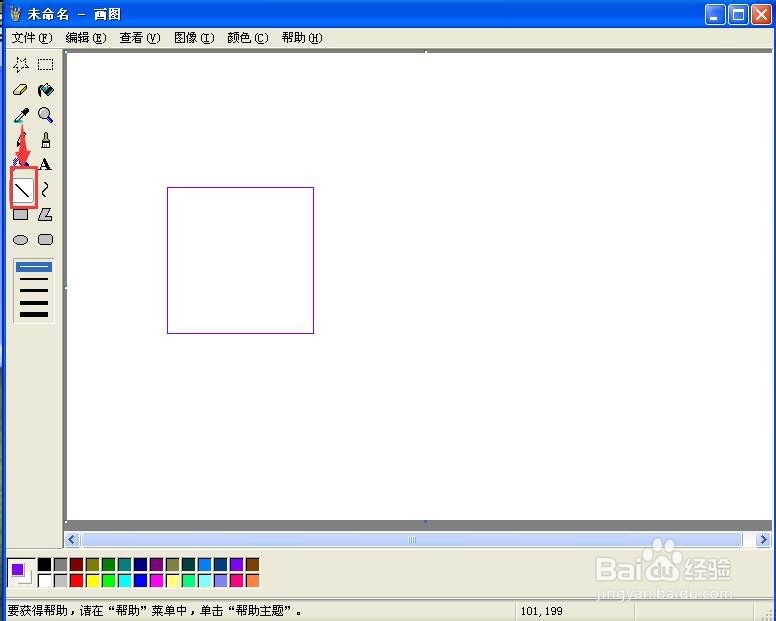776x621 pixels.
Task: Choose the second line width option
Action: point(34,279)
